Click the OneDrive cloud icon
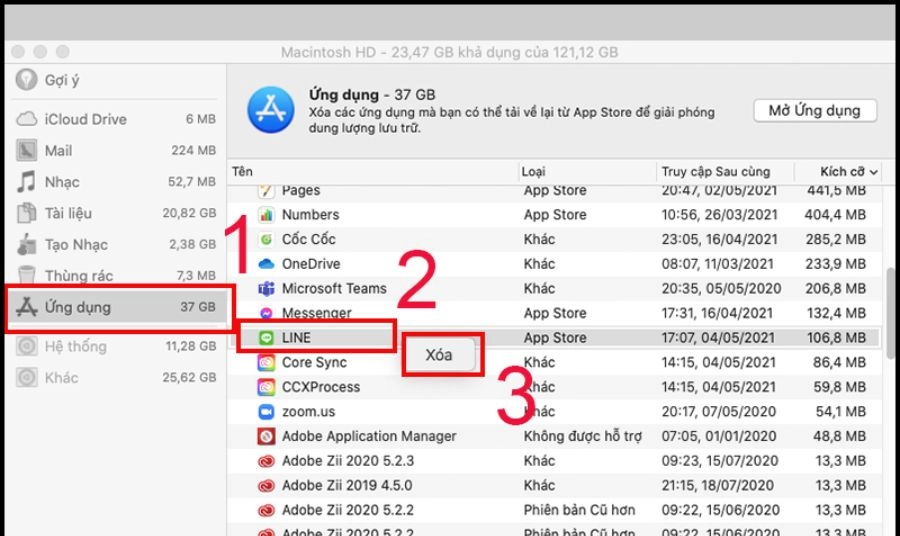Screen dimensions: 900x536 pyautogui.click(x=266, y=264)
